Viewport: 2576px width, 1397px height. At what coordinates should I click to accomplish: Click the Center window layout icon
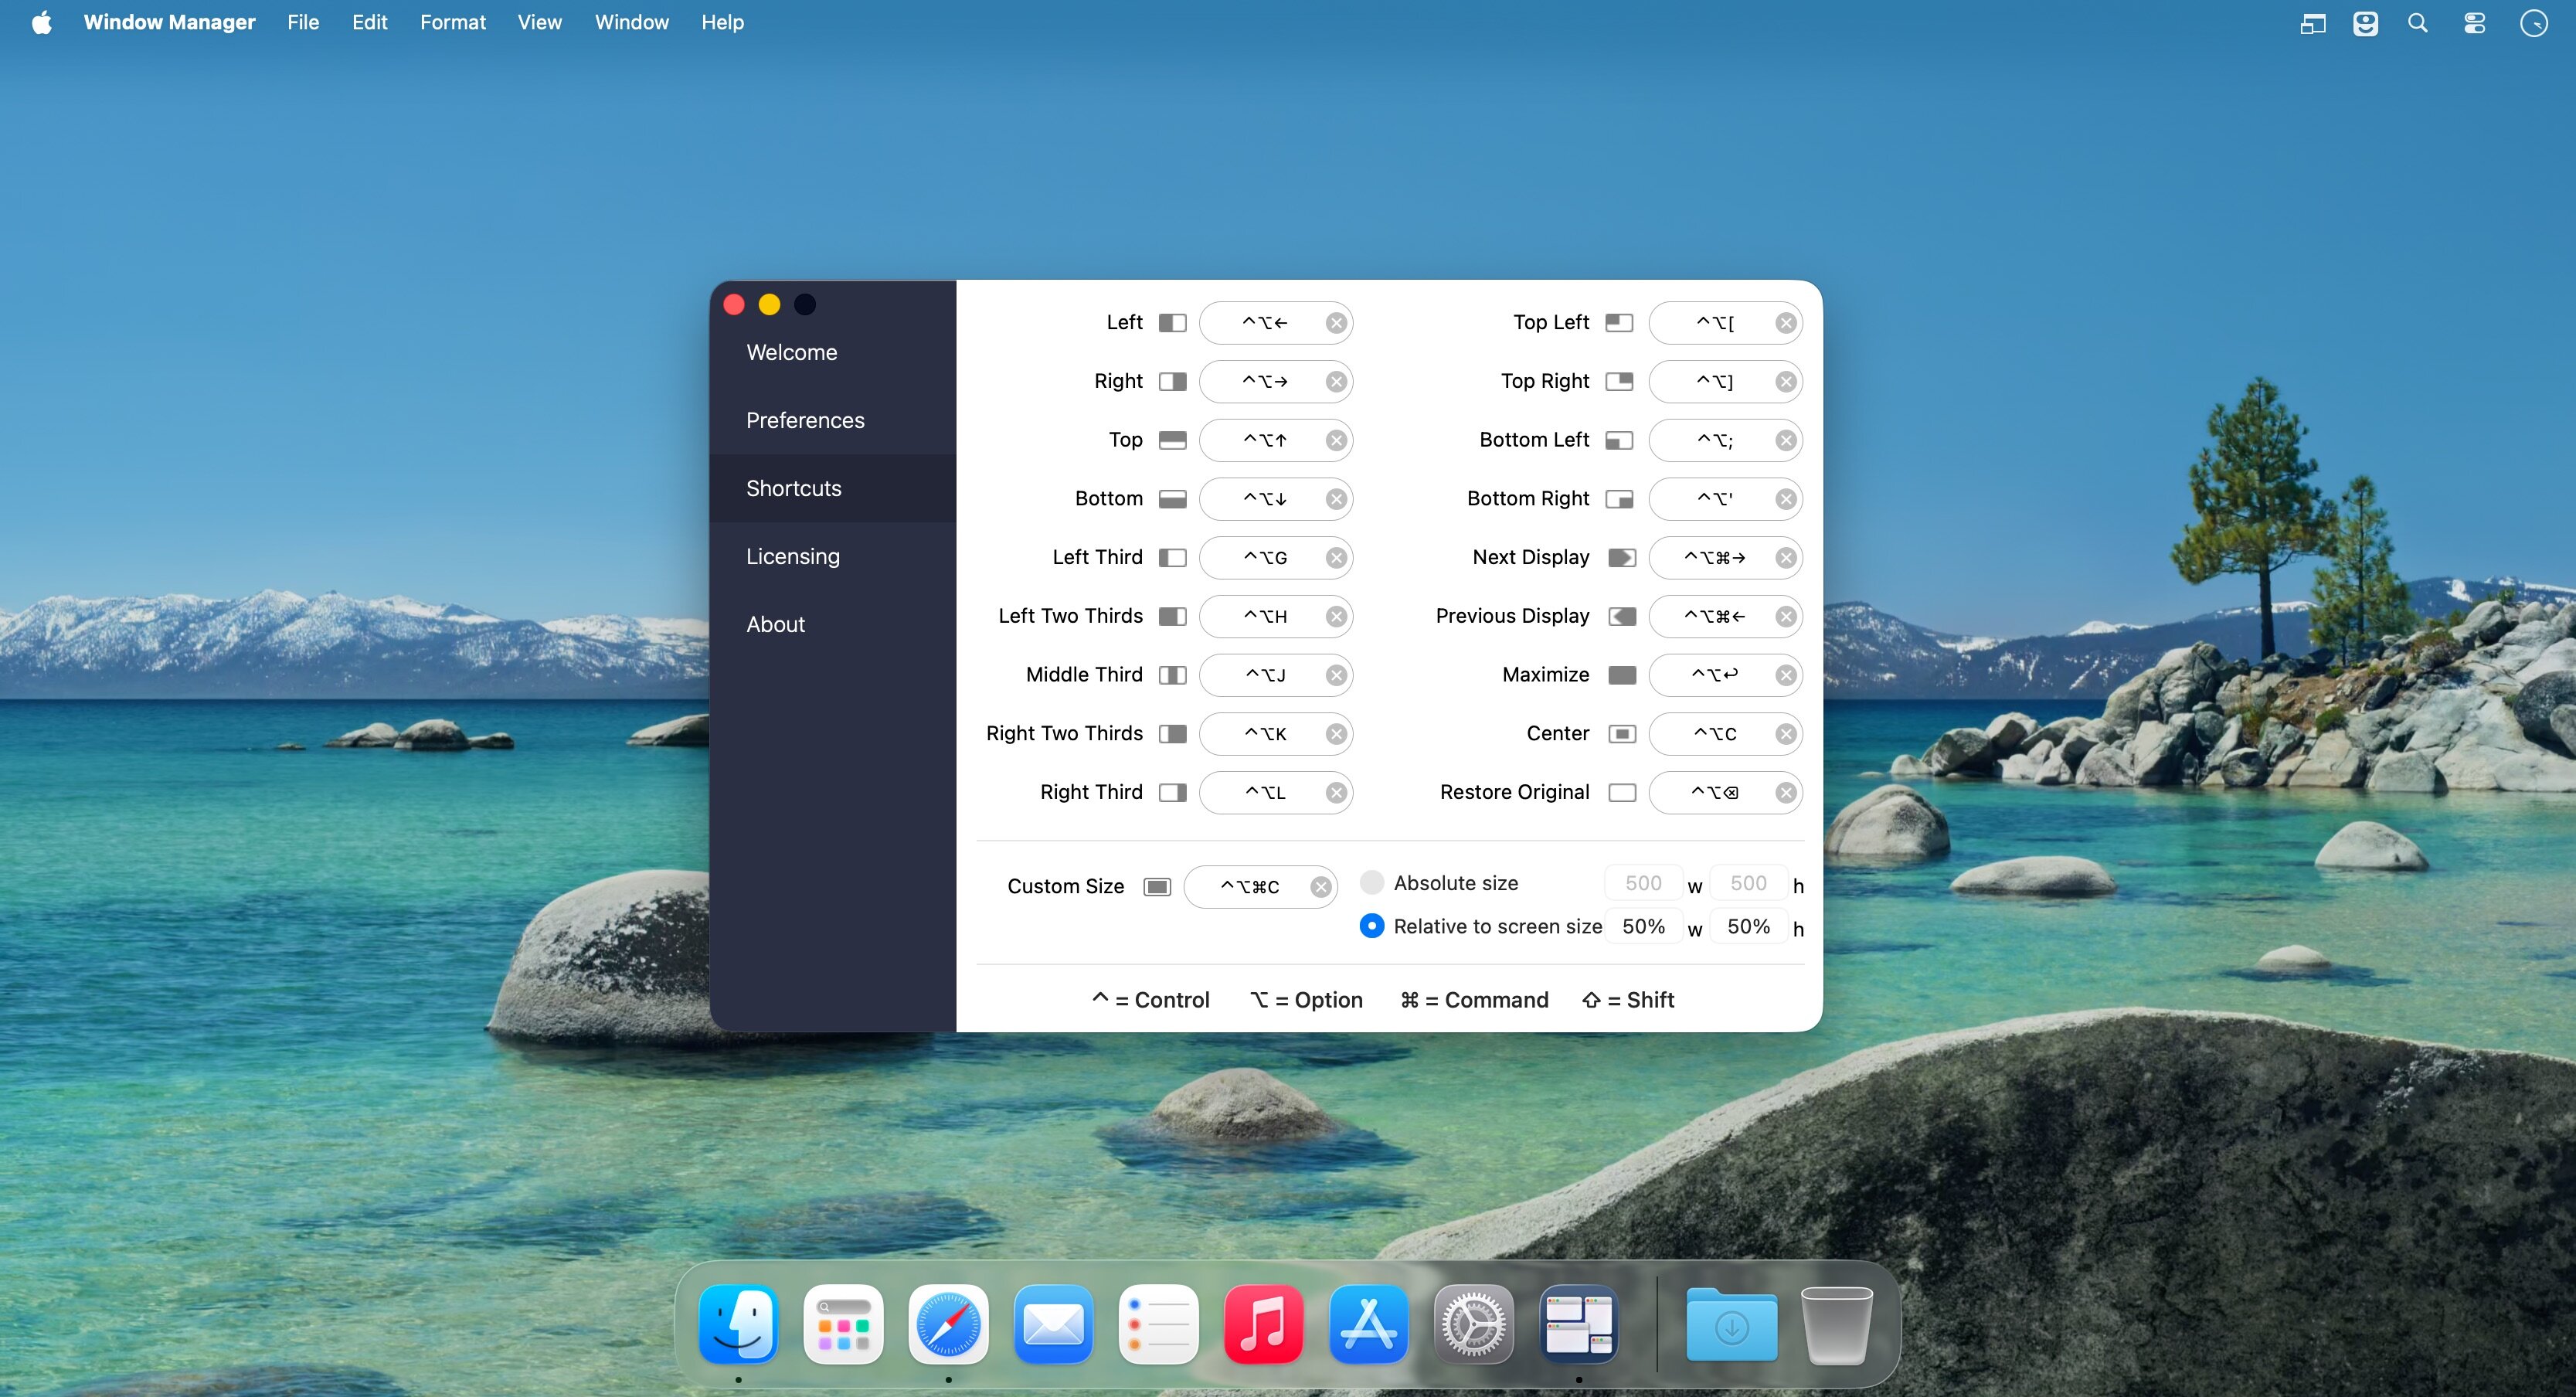click(x=1621, y=734)
